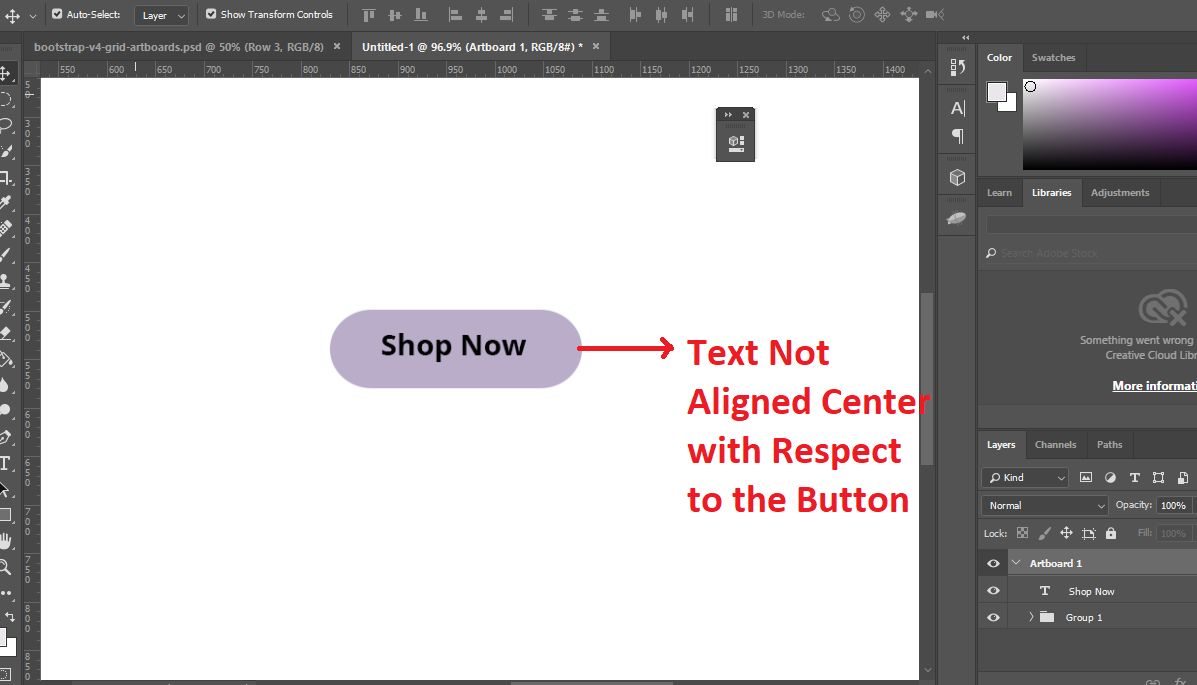Select the Move tool in the toolbox
This screenshot has width=1197, height=685.
(x=5, y=73)
